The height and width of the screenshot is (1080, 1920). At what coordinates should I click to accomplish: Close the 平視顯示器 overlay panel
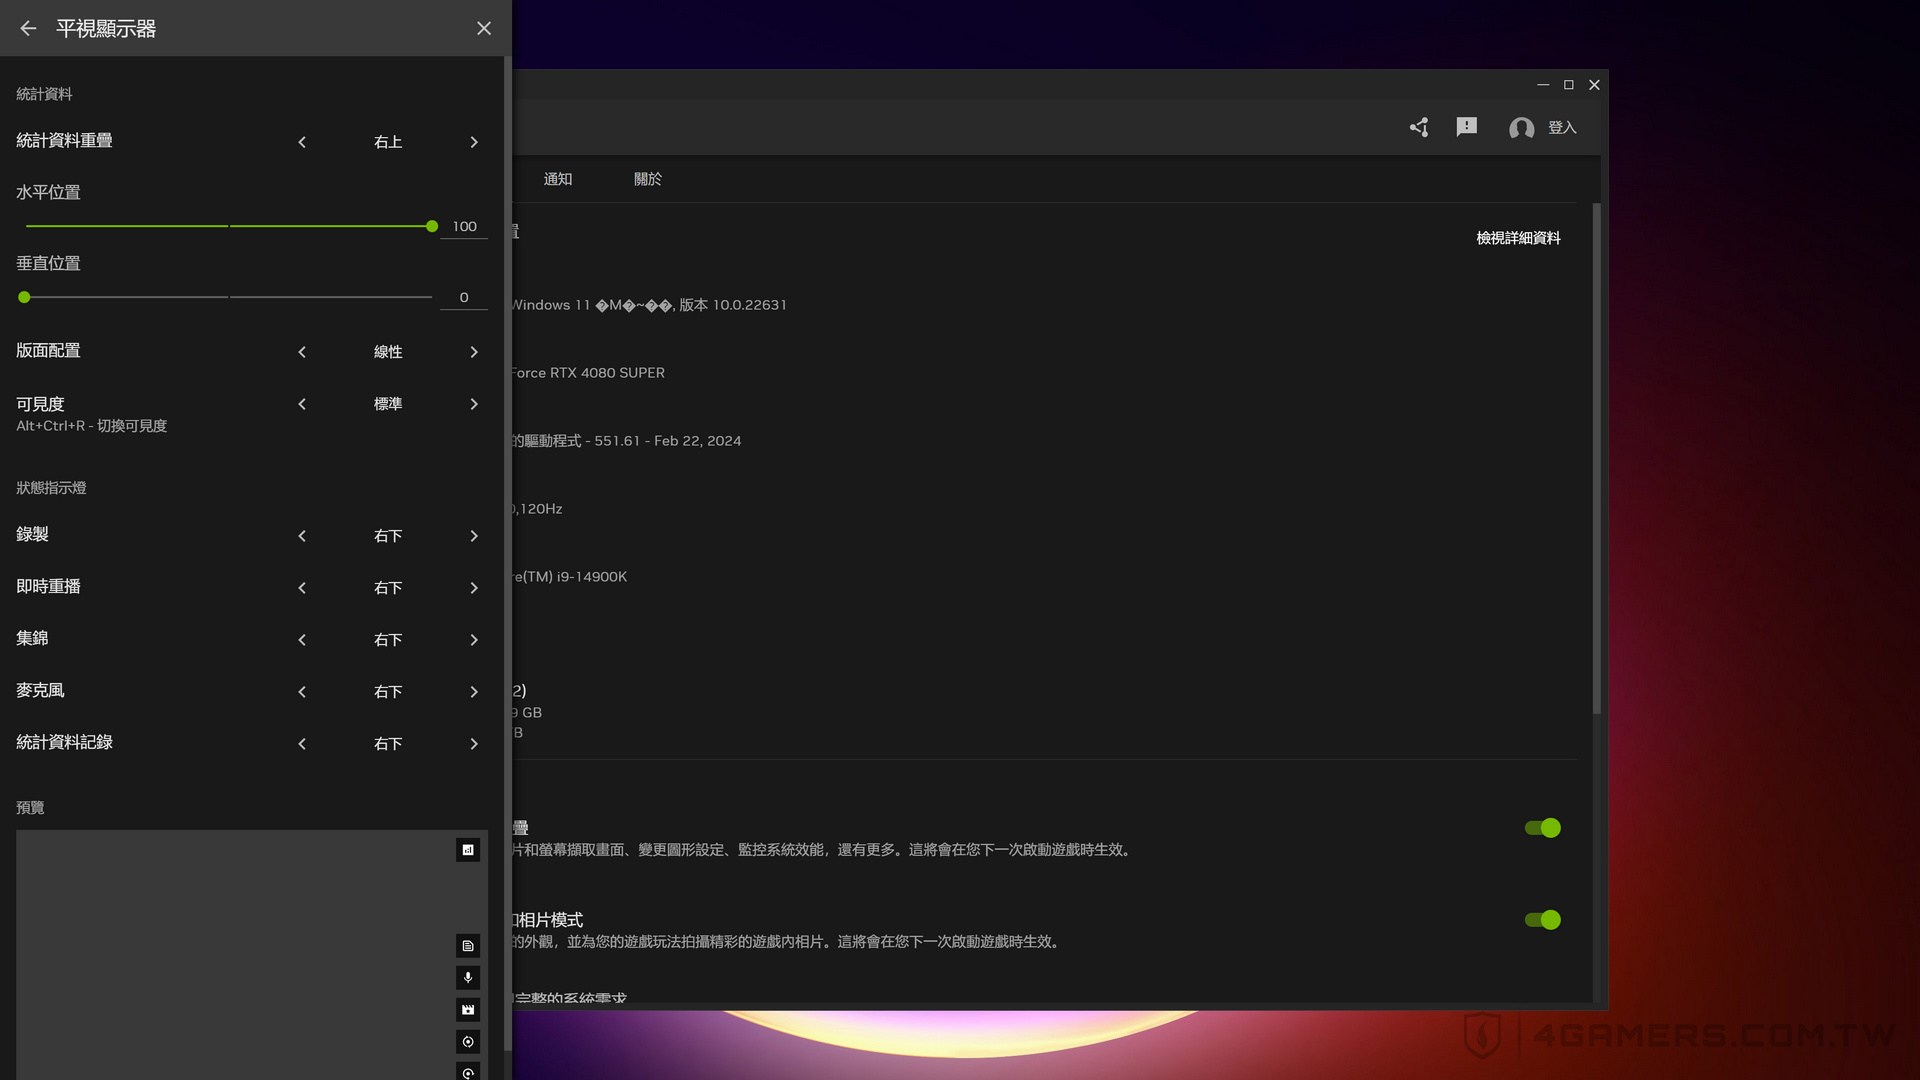pos(484,28)
